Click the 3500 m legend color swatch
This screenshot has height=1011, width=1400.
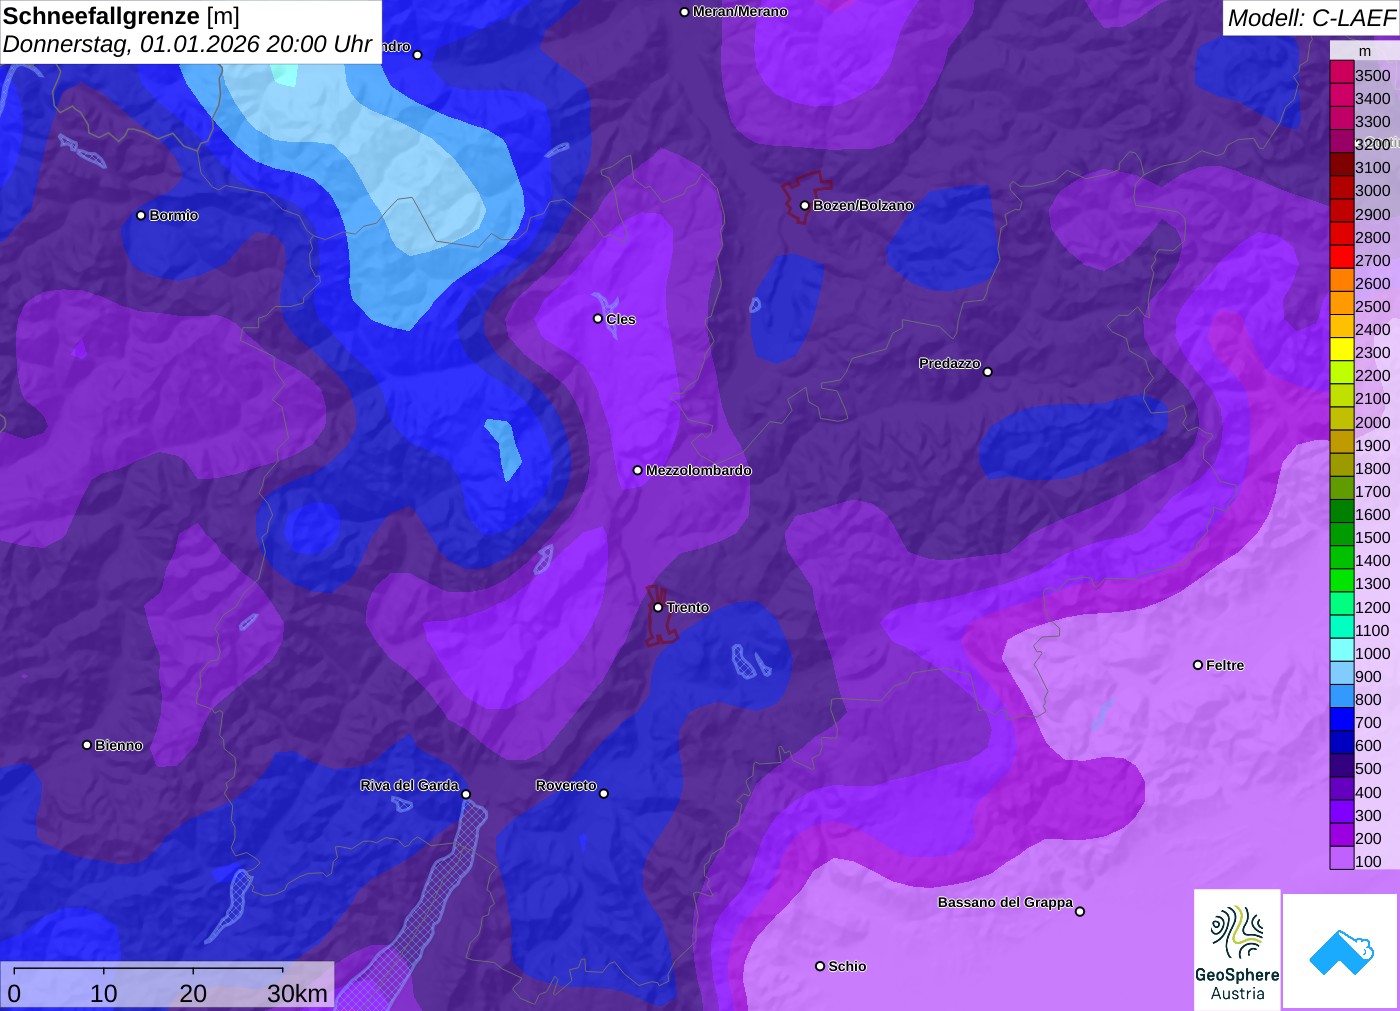[x=1342, y=74]
